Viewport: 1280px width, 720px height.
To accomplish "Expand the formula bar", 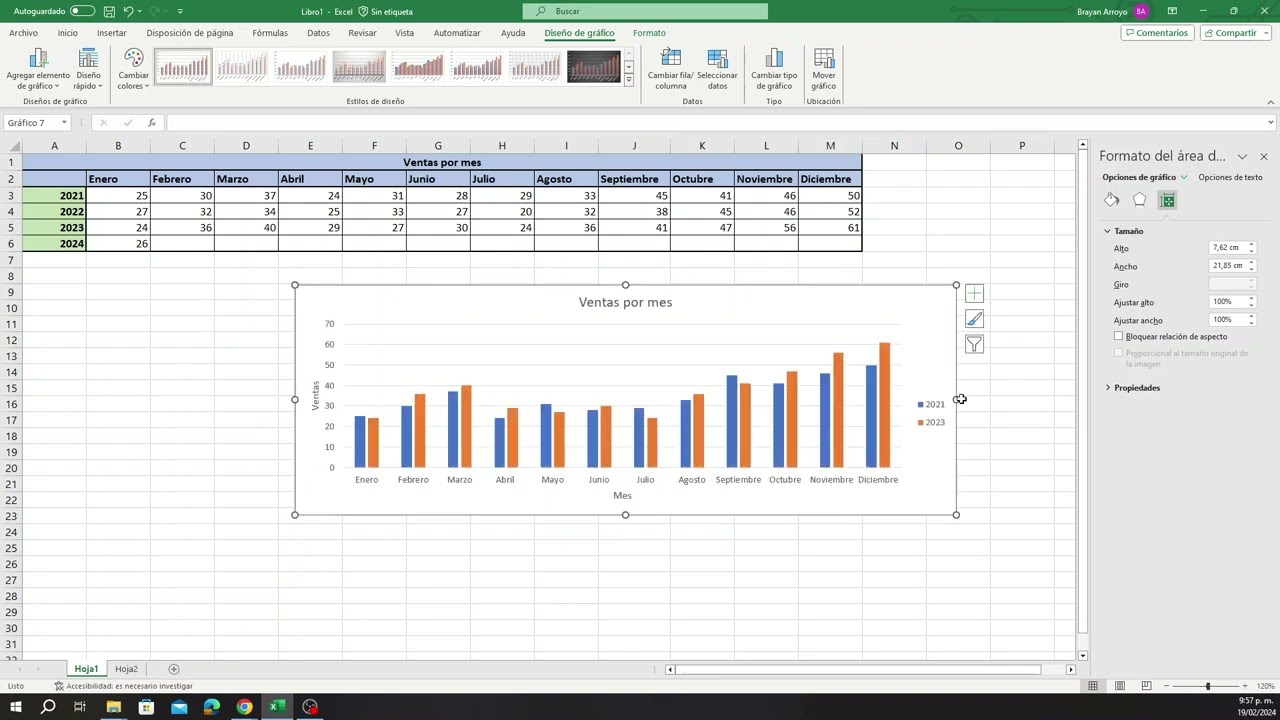I will coord(1271,123).
